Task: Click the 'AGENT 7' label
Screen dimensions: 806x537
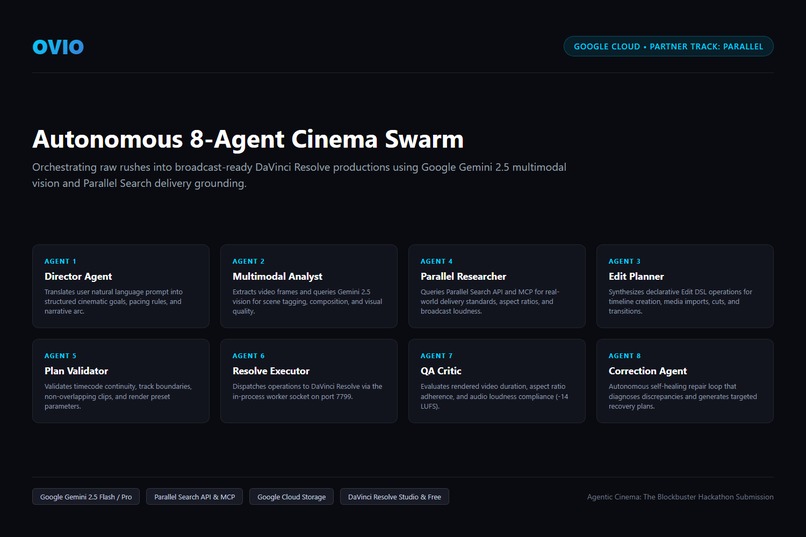Action: click(x=436, y=356)
